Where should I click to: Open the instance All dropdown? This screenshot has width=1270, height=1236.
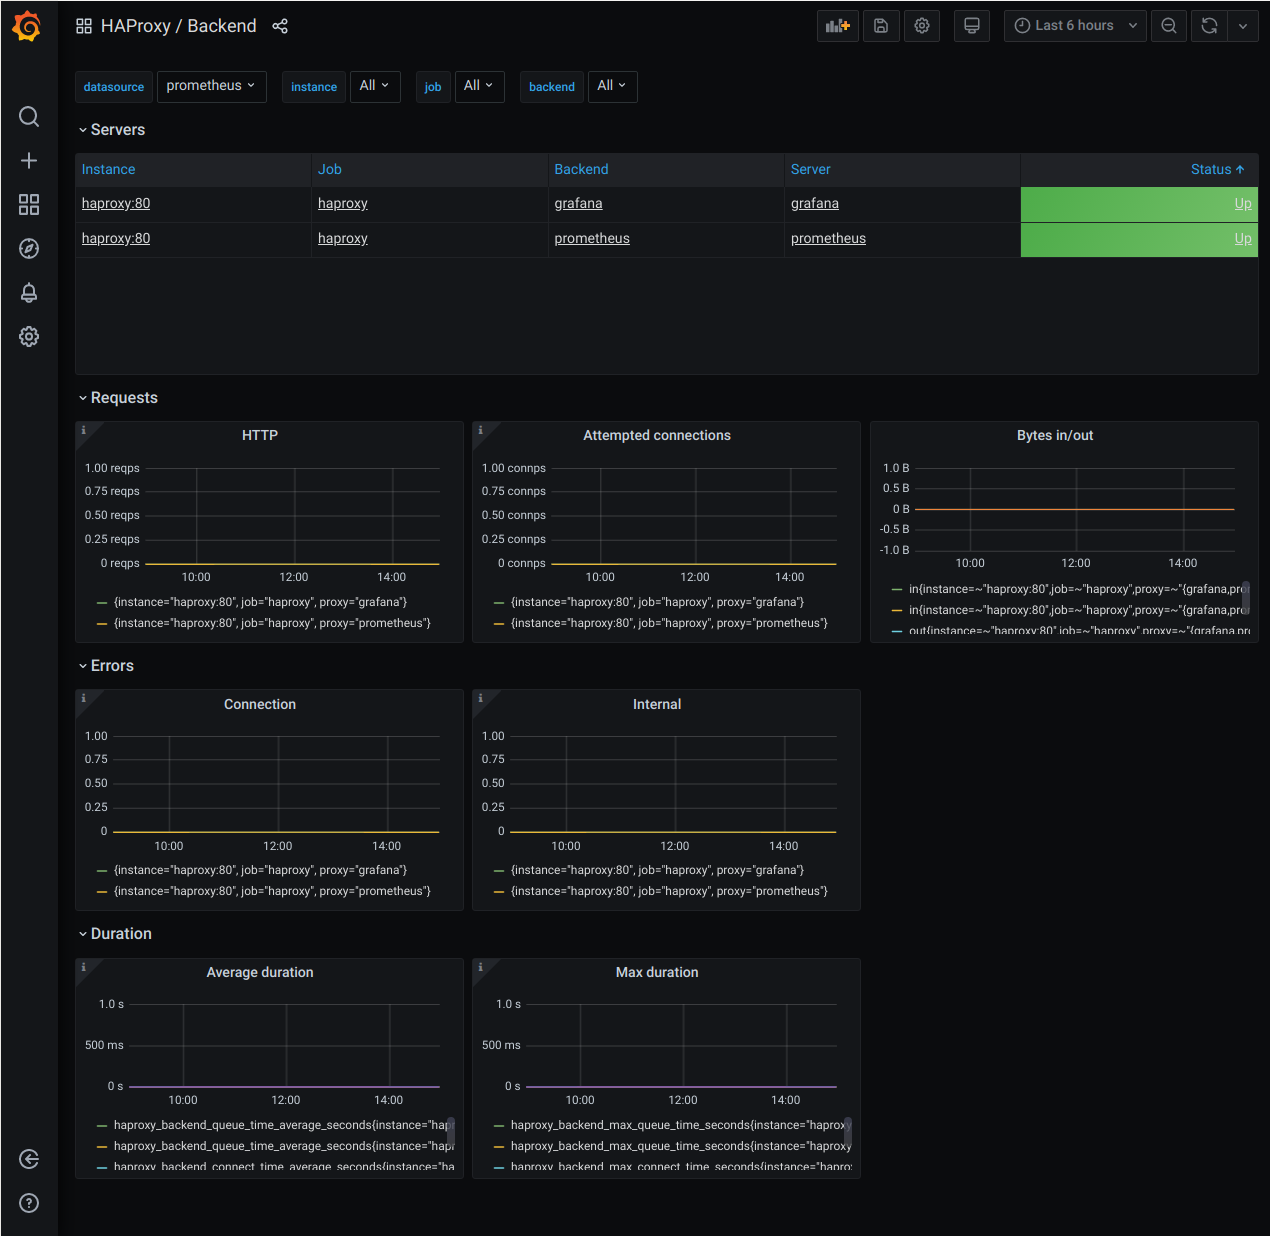(374, 86)
